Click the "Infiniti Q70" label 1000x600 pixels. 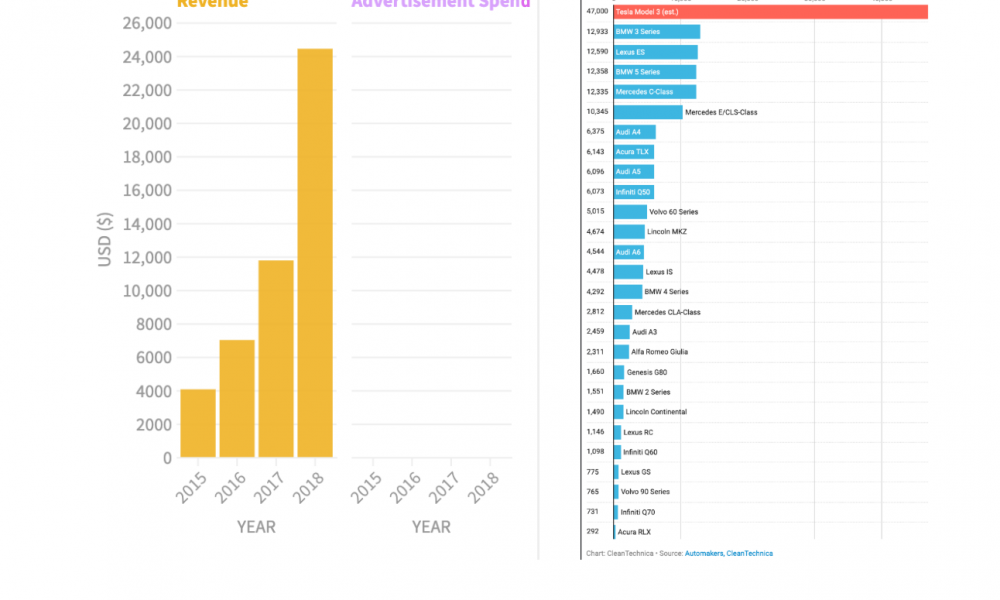(x=638, y=512)
